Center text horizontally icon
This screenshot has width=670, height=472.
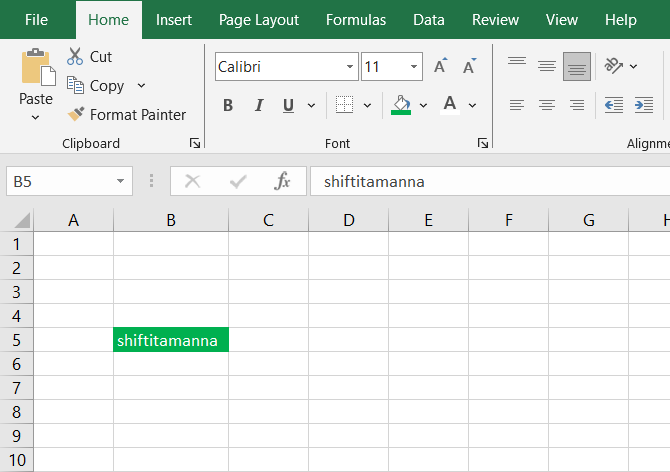point(547,105)
